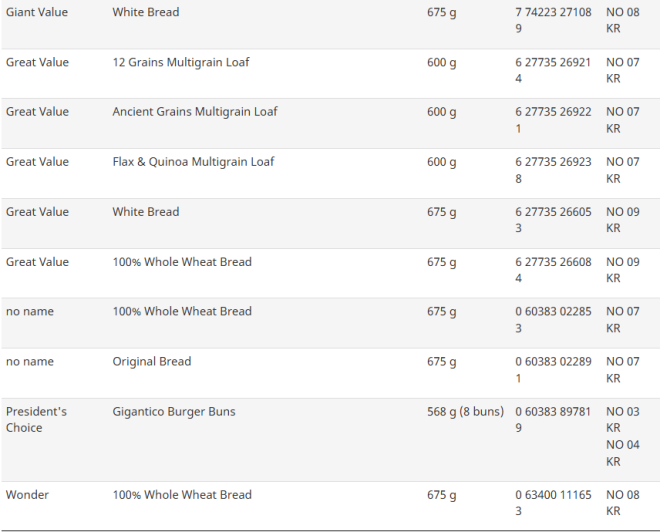
Task: Click the Wonder brand cell
Action: click(x=27, y=495)
